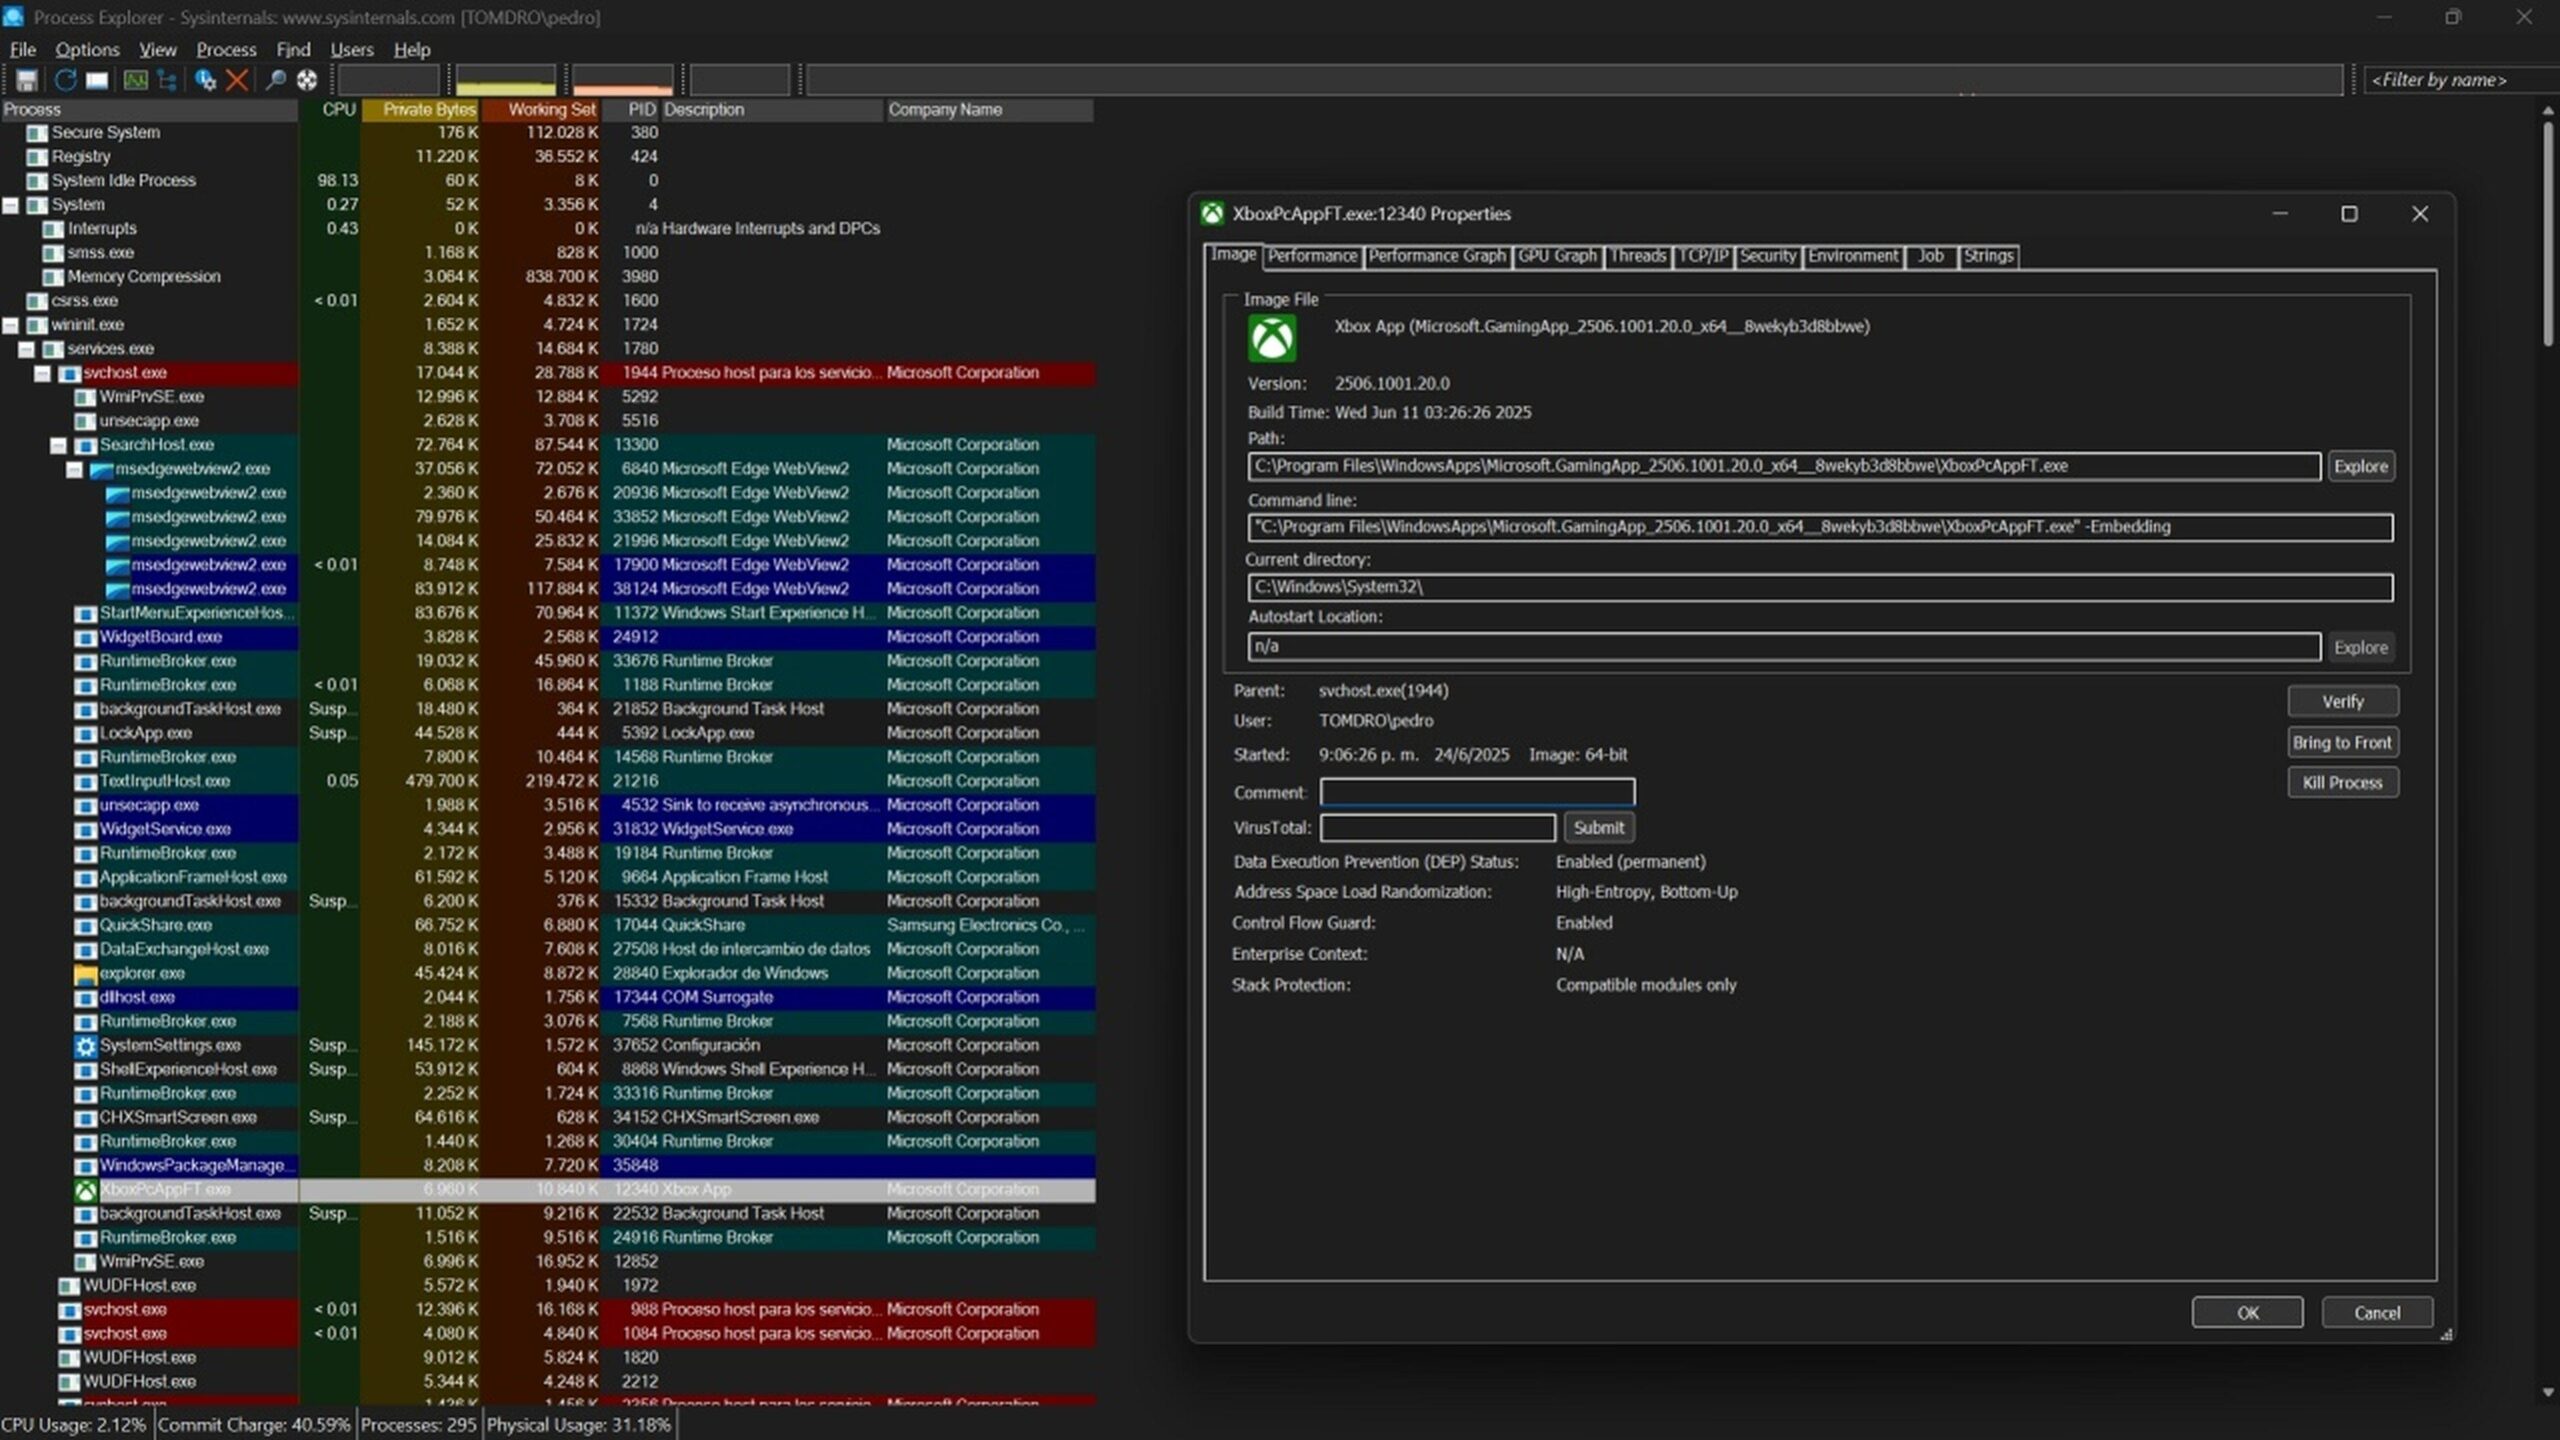Click the explorer.exe folder icon

coord(85,974)
